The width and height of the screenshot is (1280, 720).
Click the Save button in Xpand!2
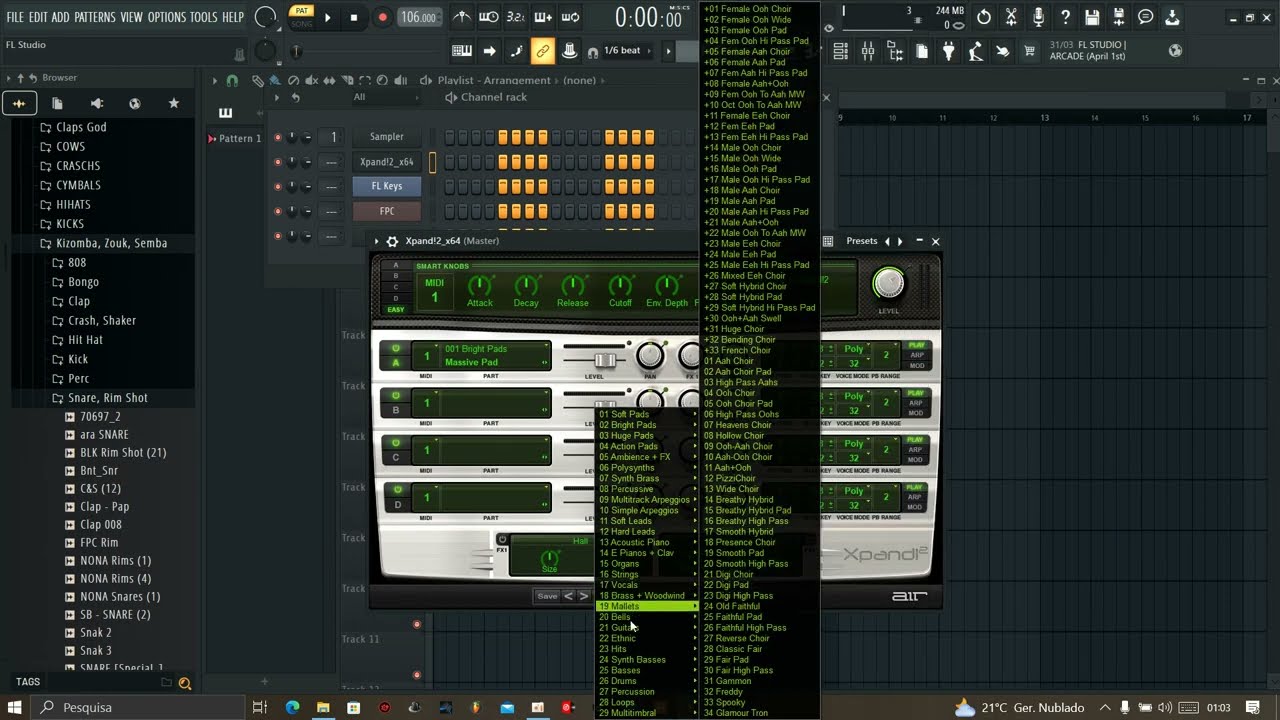pos(547,596)
